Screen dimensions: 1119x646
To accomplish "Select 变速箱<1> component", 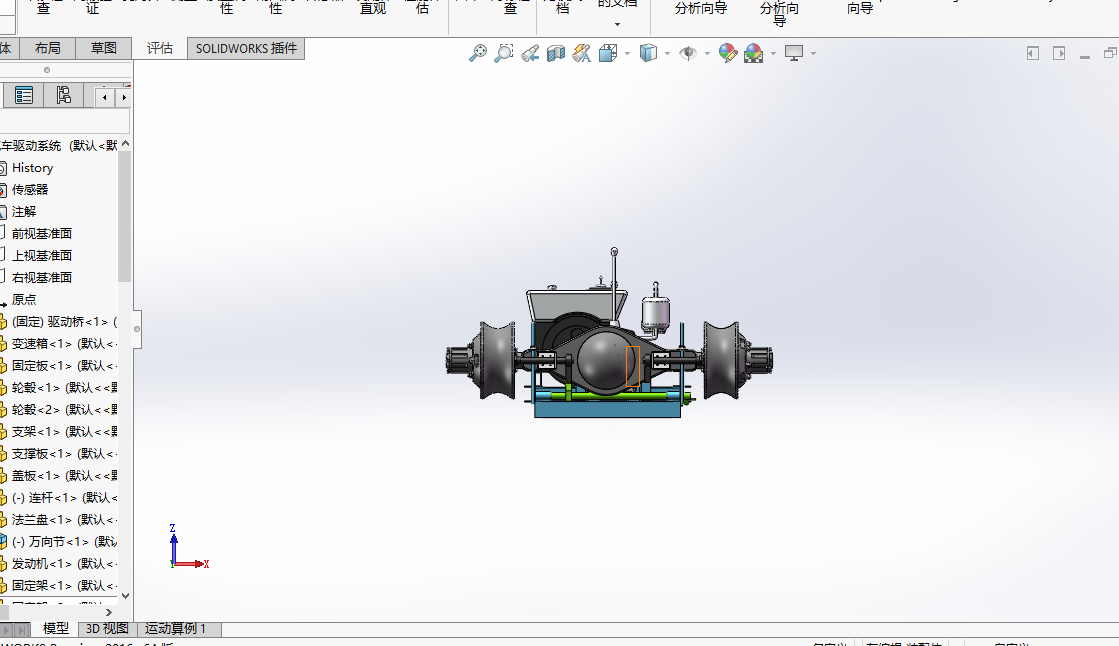I will click(x=59, y=344).
